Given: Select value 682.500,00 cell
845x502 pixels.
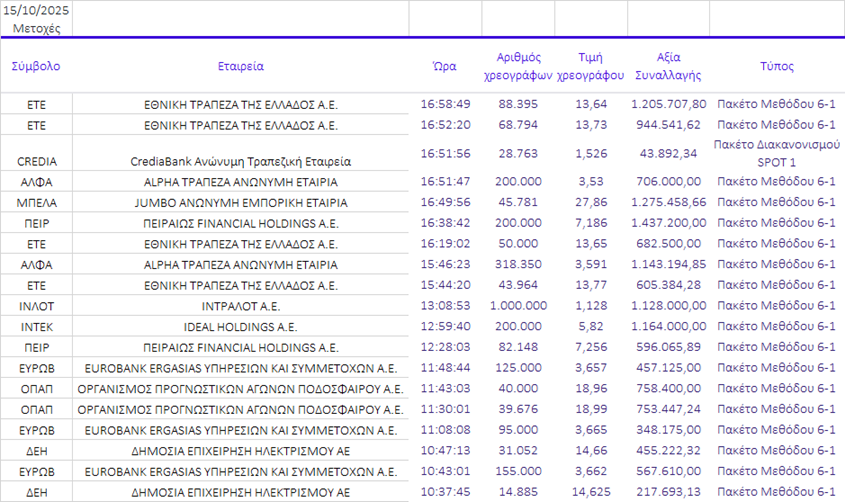Looking at the screenshot, I should [668, 243].
